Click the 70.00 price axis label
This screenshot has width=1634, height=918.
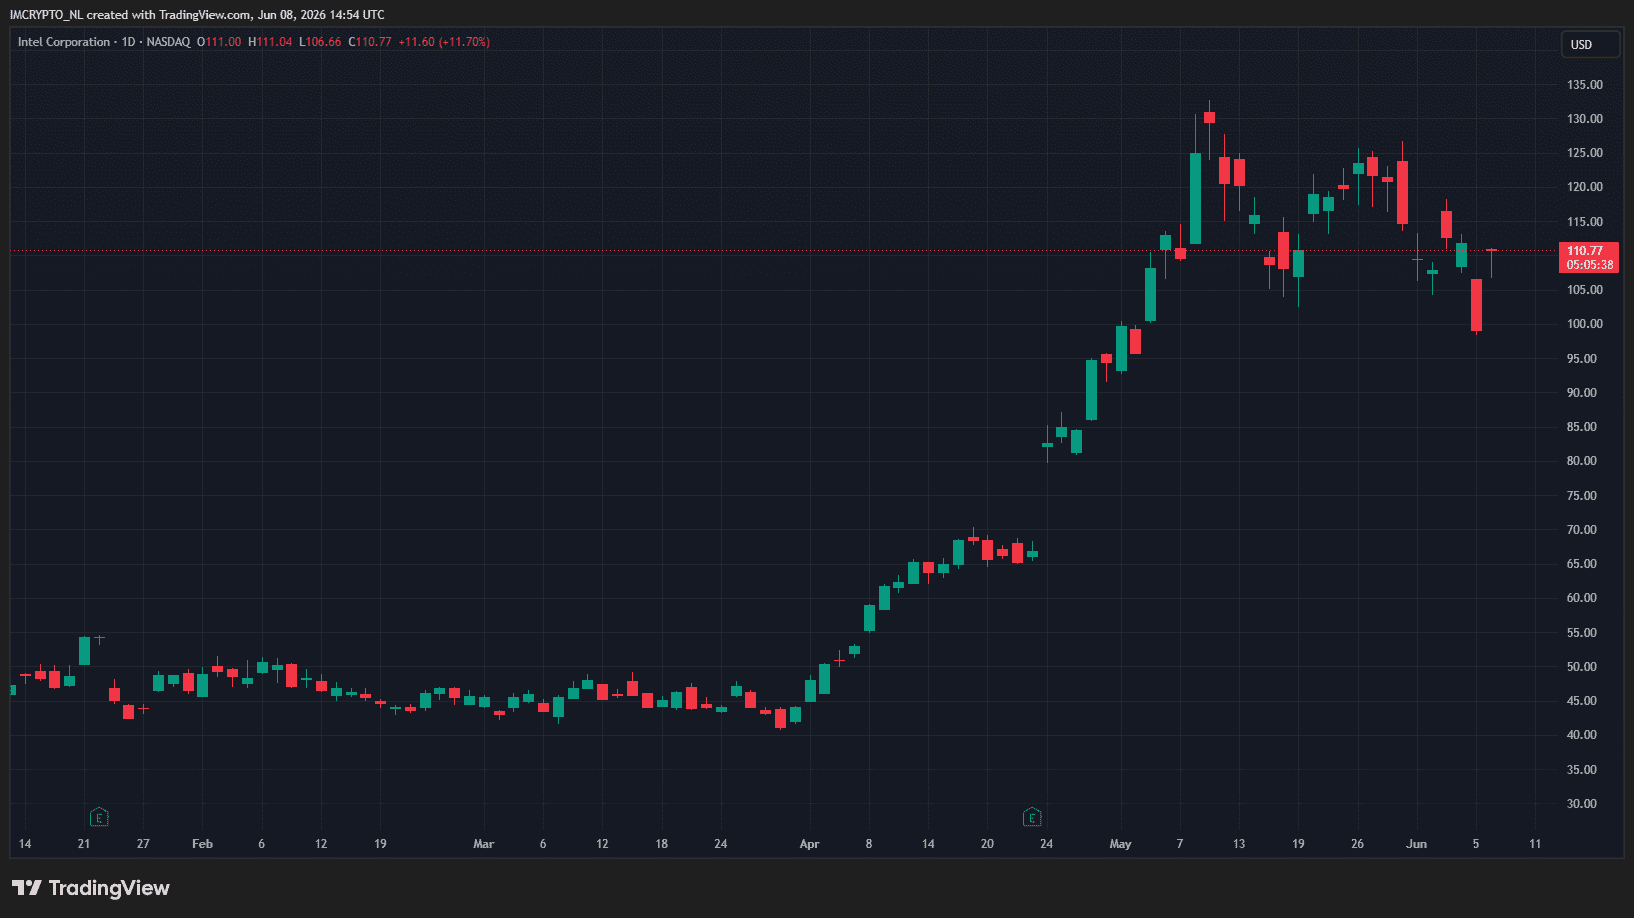coord(1582,530)
